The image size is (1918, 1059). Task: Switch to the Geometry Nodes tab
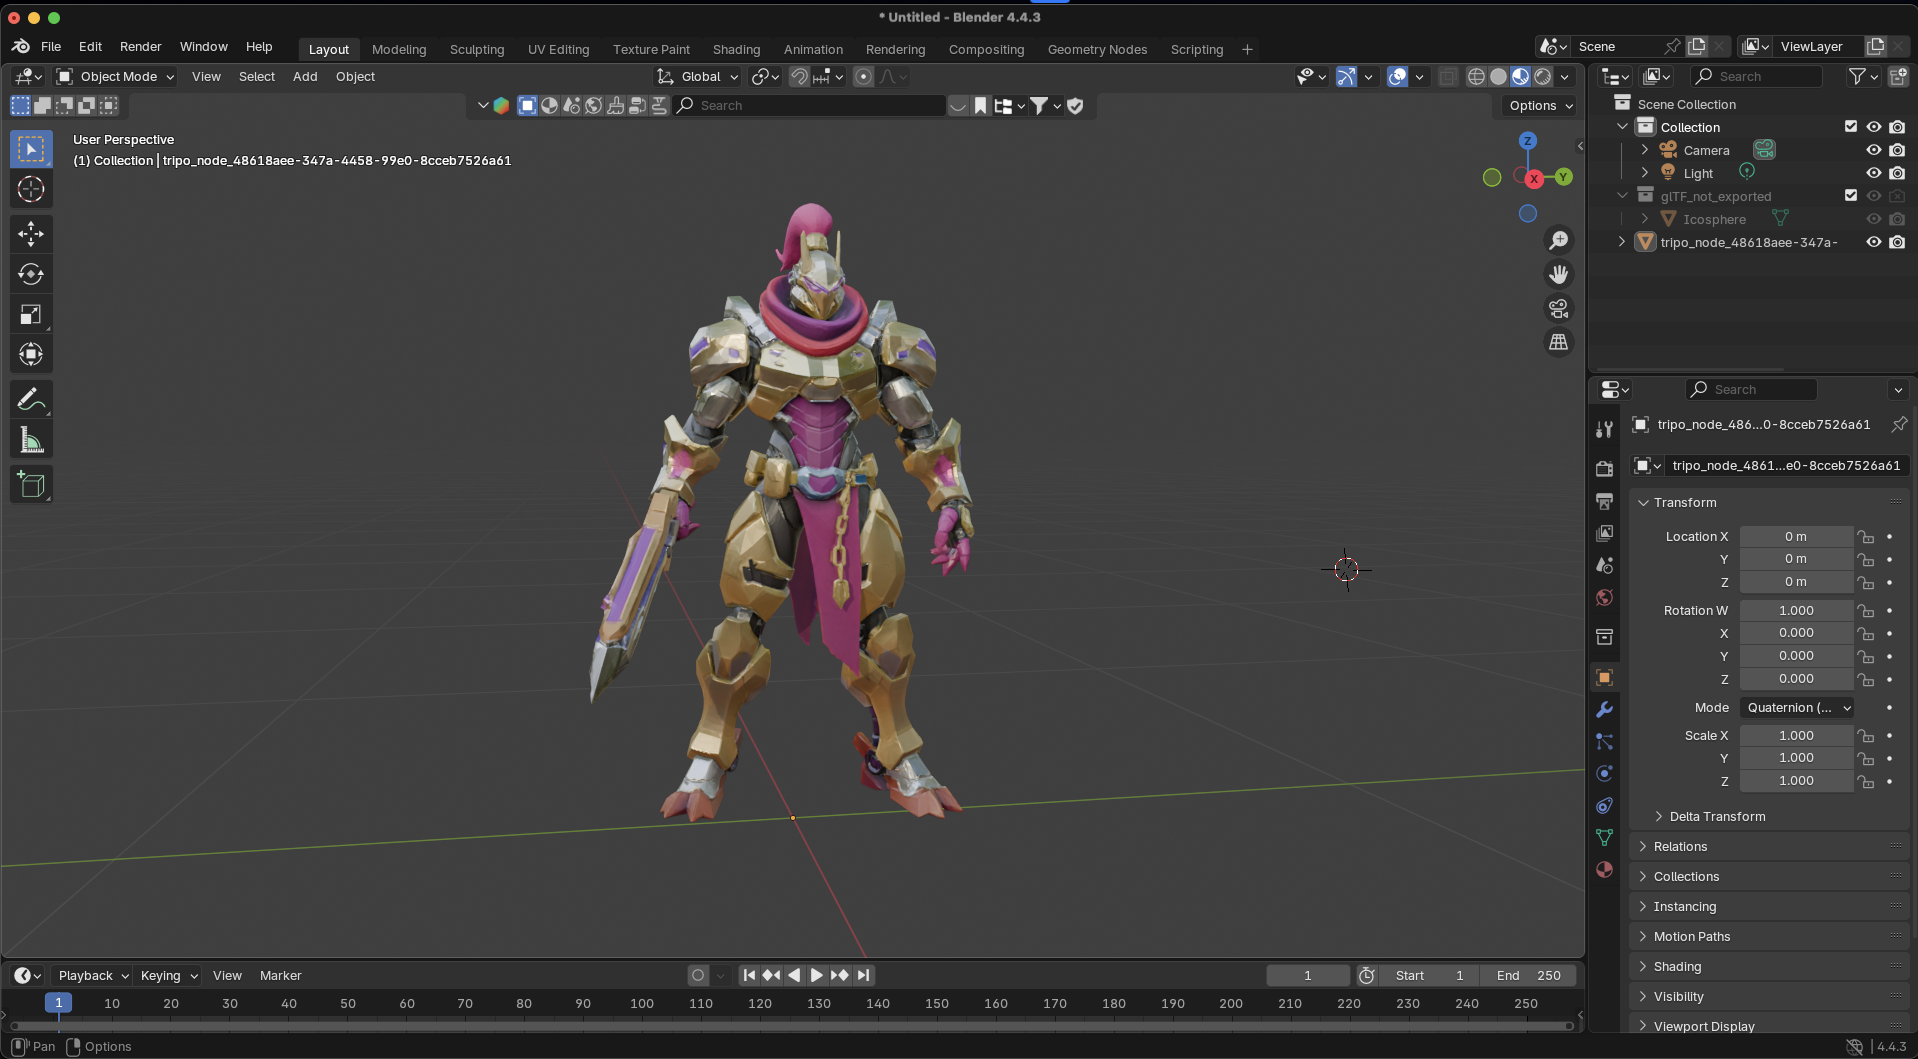tap(1097, 49)
